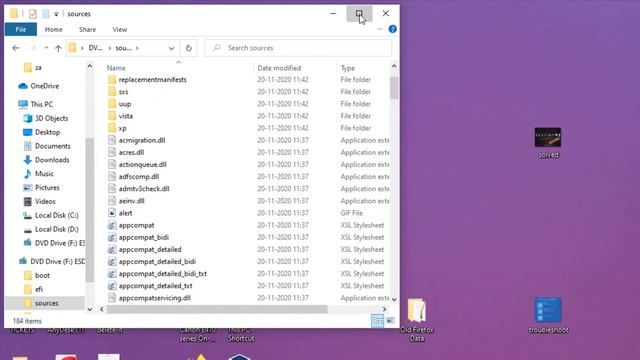This screenshot has width=640, height=360.
Task: Open Properties quick access toolbar icon
Action: coord(33,14)
